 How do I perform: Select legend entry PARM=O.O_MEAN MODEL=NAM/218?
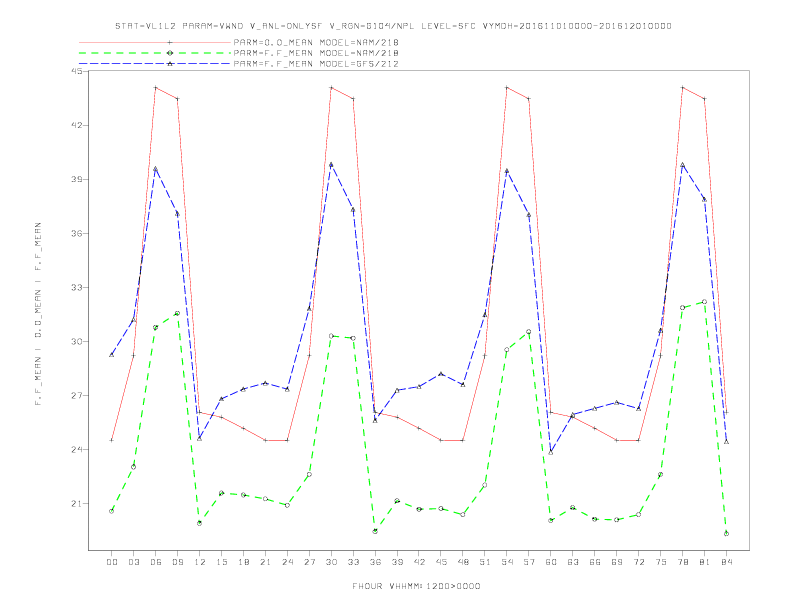coord(316,42)
